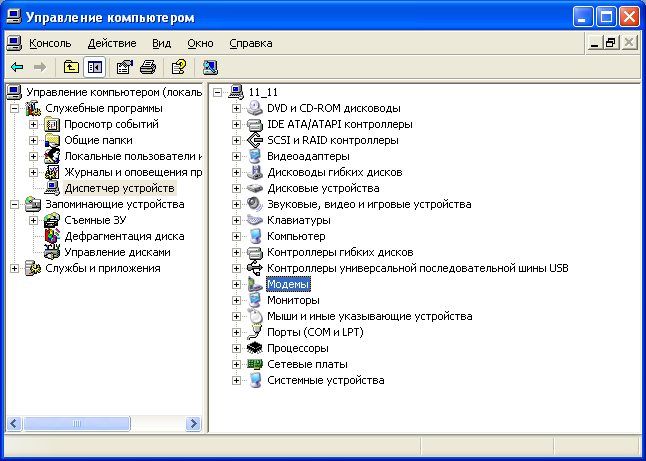Image resolution: width=646 pixels, height=461 pixels.
Task: Select Диспетчер устройств in the tree
Action: pyautogui.click(x=119, y=188)
